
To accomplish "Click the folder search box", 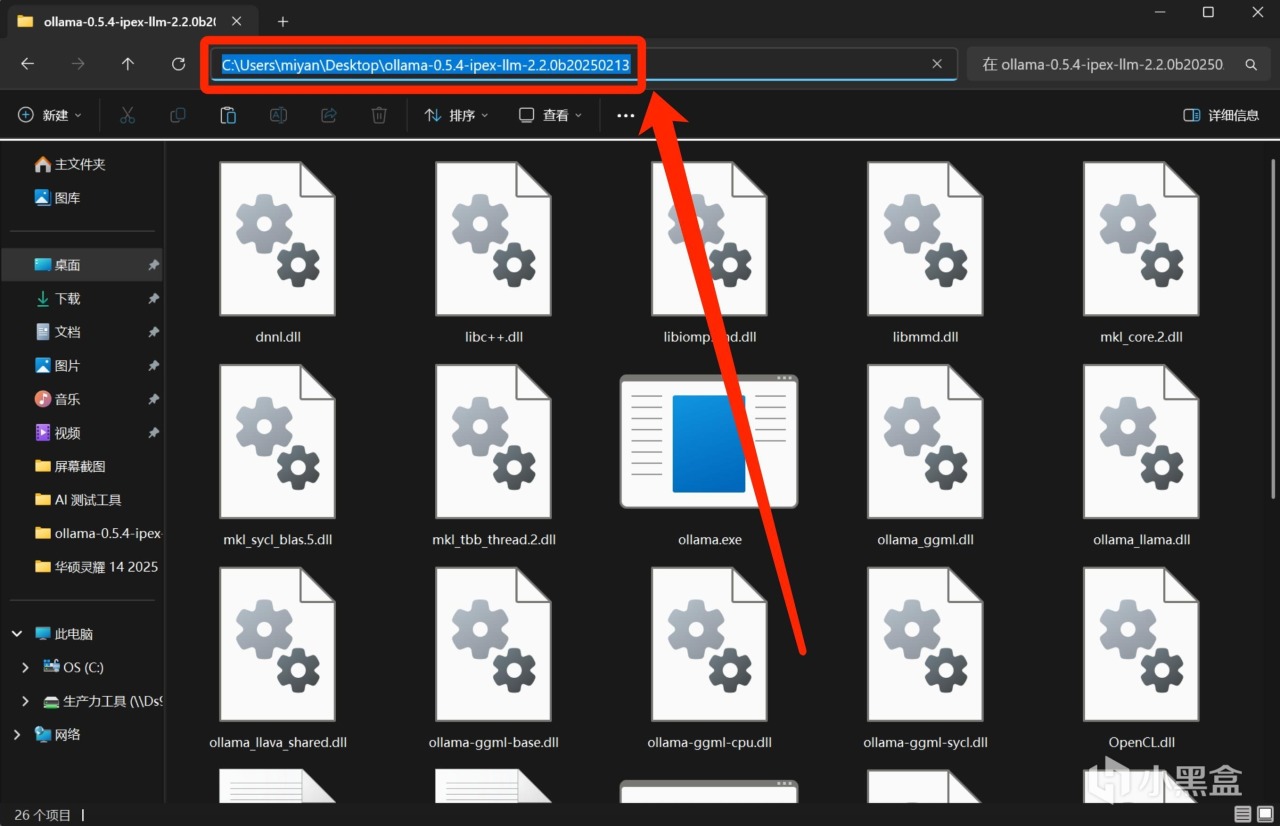I will click(x=1117, y=64).
